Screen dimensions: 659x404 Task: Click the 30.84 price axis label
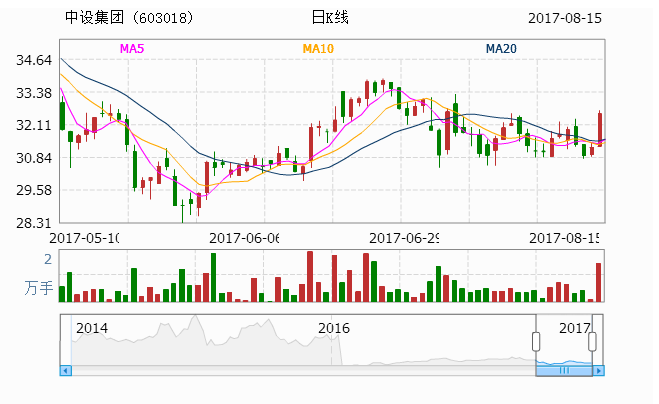tap(34, 158)
